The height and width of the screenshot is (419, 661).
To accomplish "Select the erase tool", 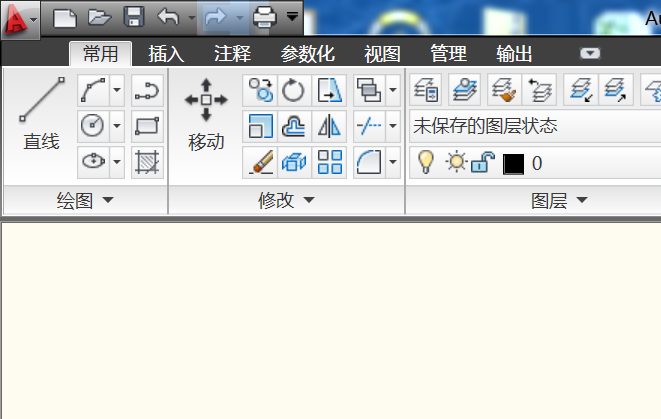I will (x=260, y=162).
